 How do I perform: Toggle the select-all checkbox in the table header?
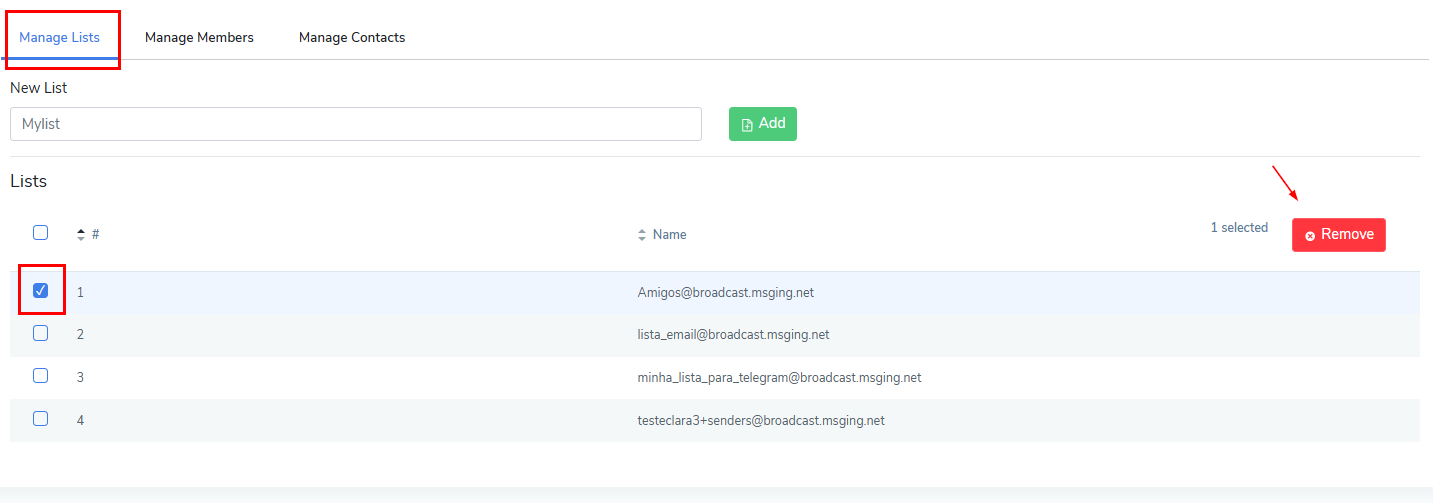point(40,233)
